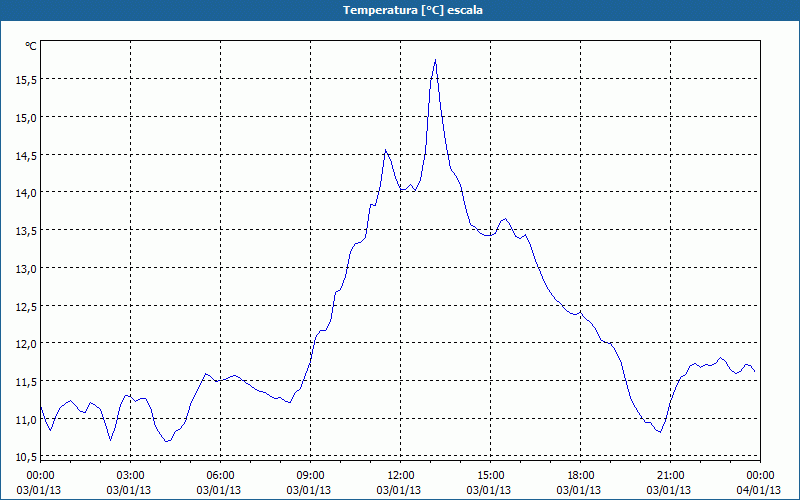Click the 12,0 y-axis value
The image size is (800, 500).
click(x=26, y=344)
